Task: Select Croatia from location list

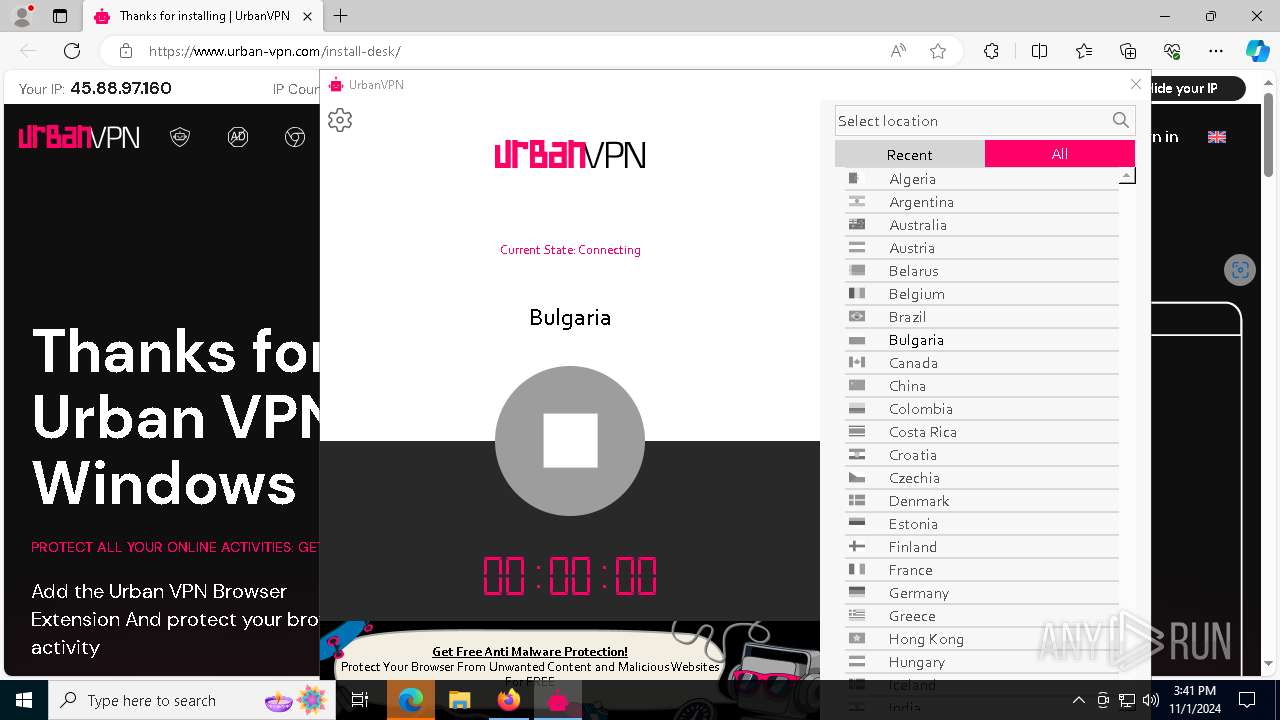Action: [x=982, y=455]
